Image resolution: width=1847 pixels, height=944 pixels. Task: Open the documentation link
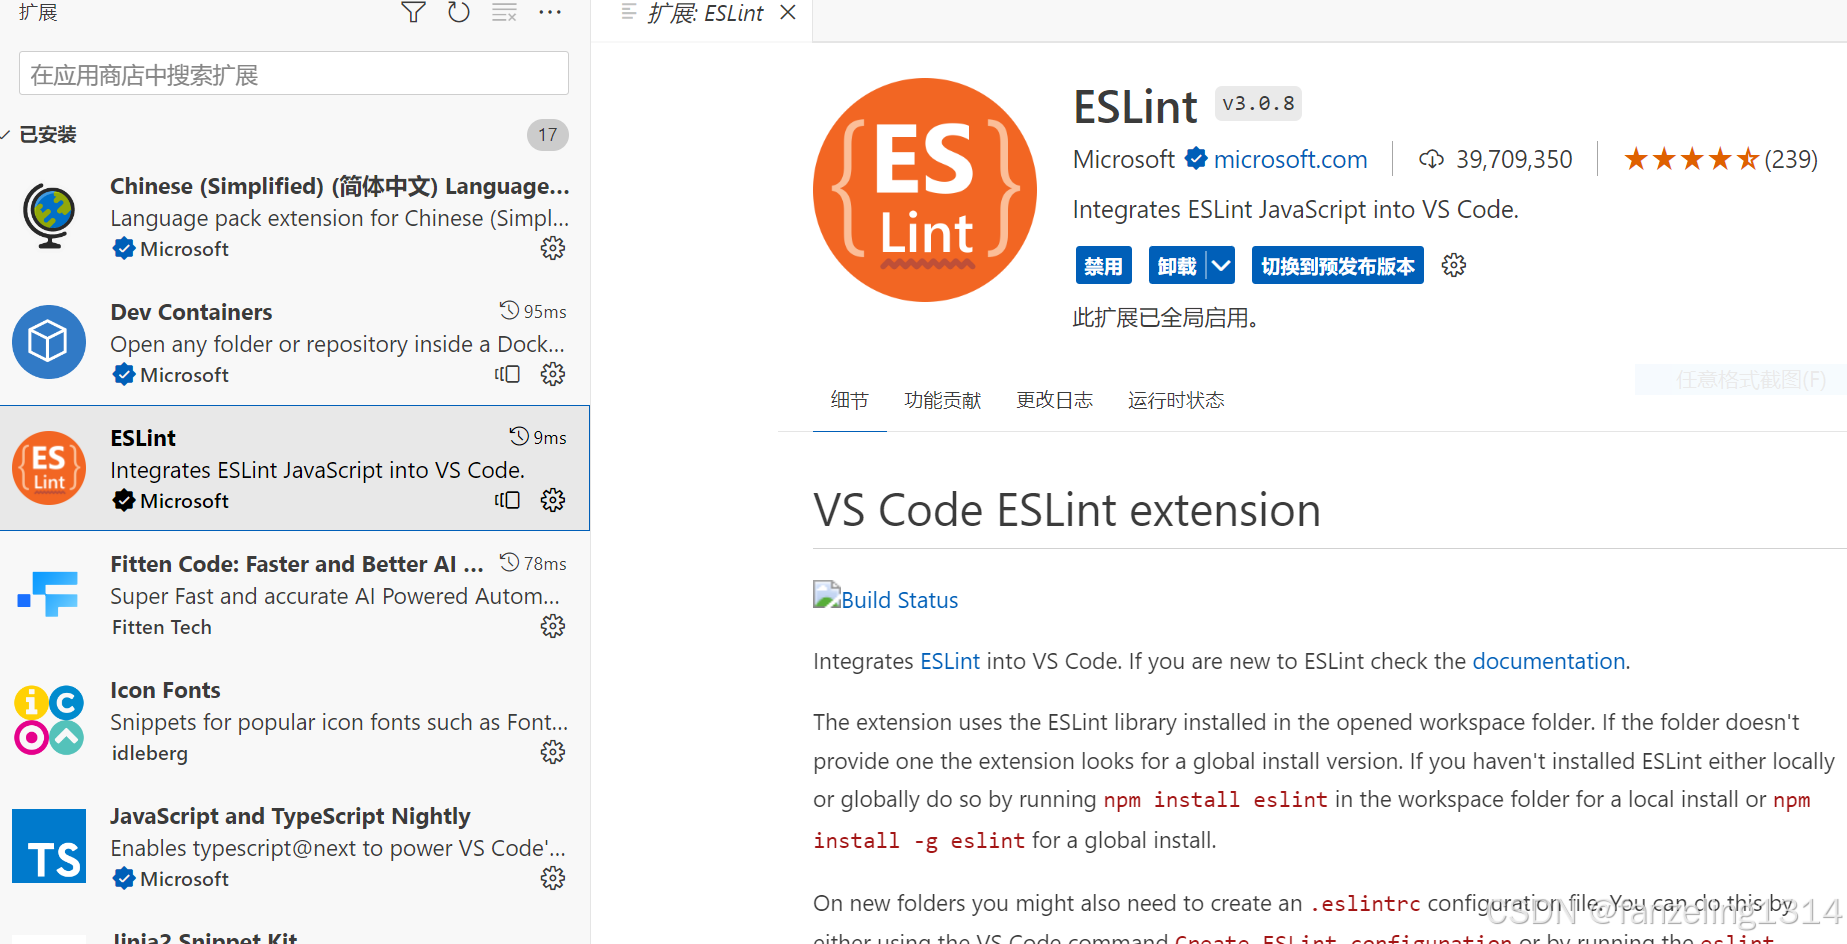[x=1549, y=661]
